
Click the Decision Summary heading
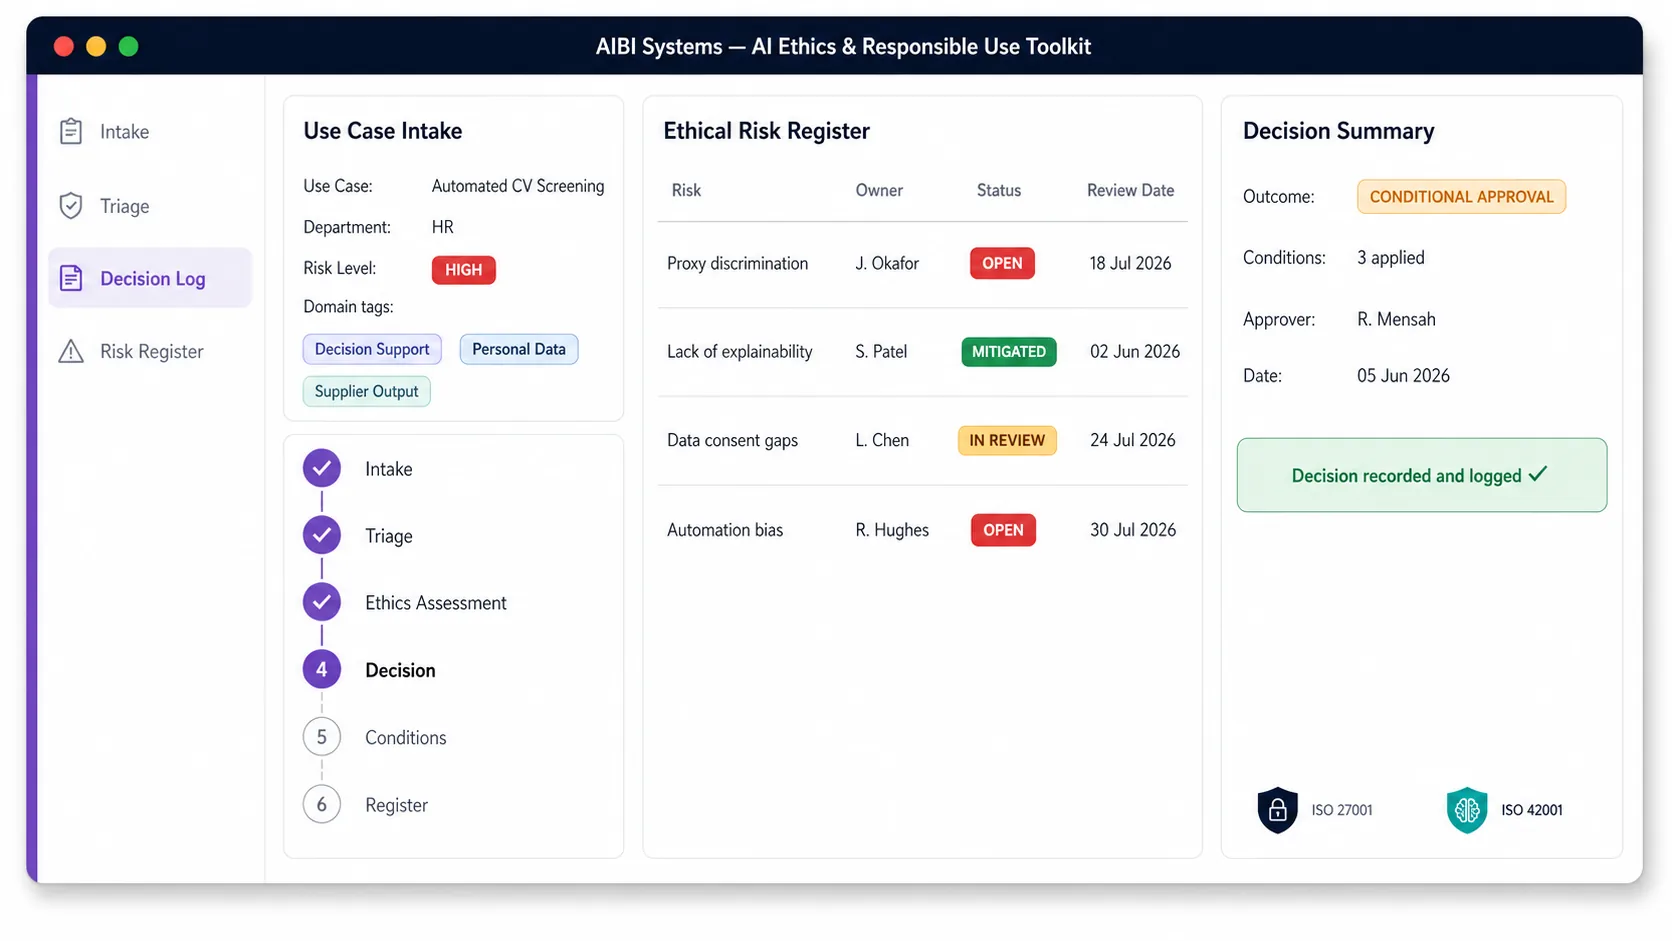(x=1338, y=131)
